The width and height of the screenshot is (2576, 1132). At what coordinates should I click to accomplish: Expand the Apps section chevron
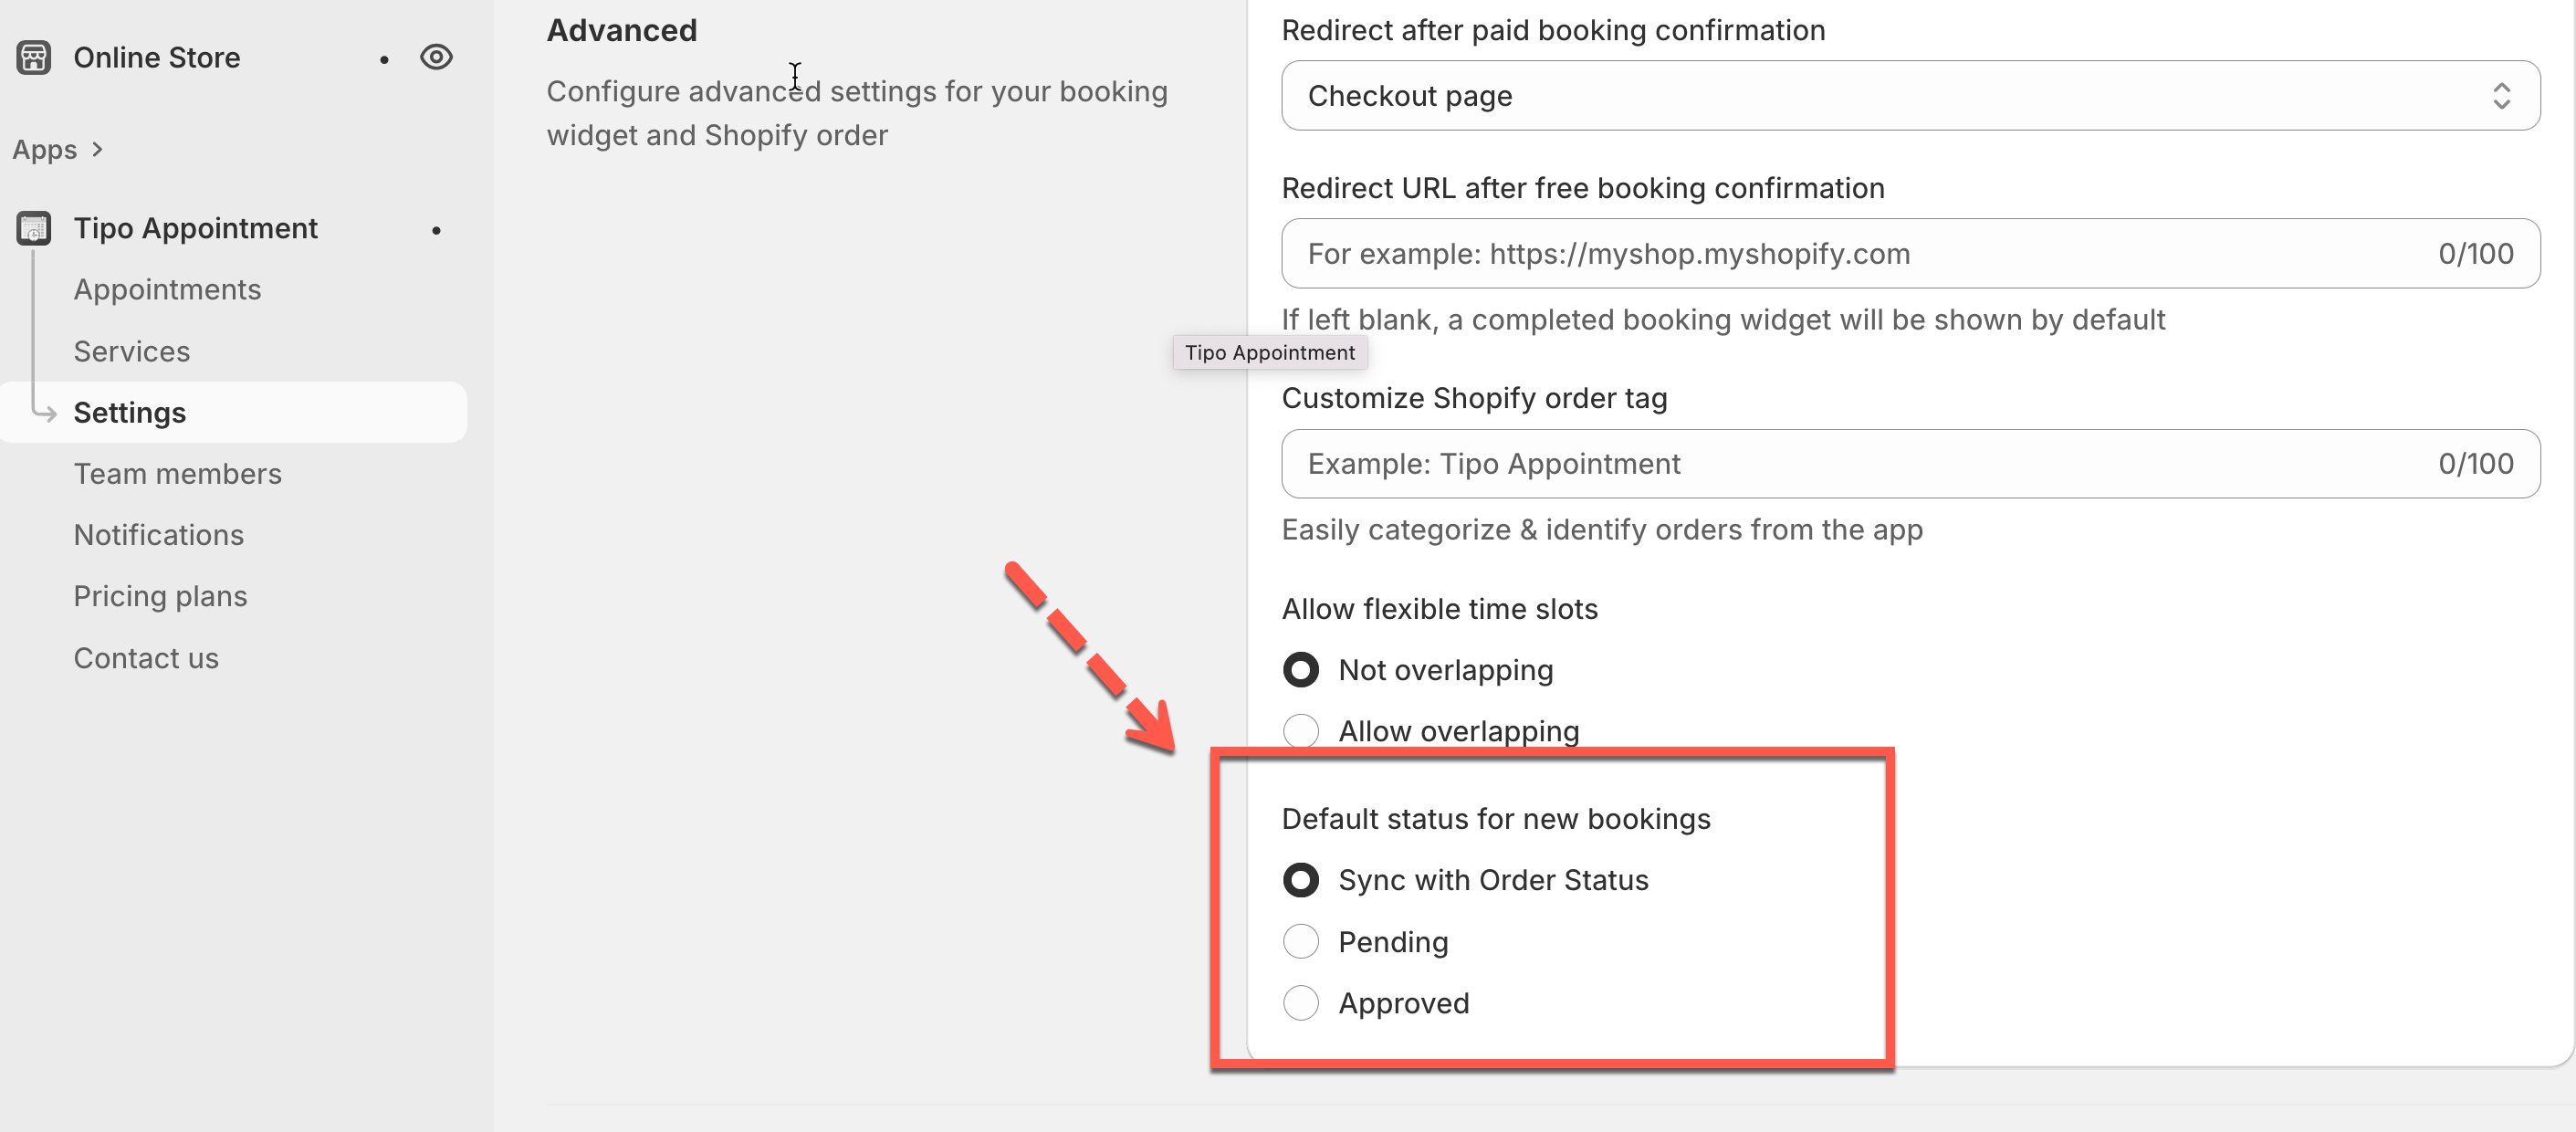97,150
